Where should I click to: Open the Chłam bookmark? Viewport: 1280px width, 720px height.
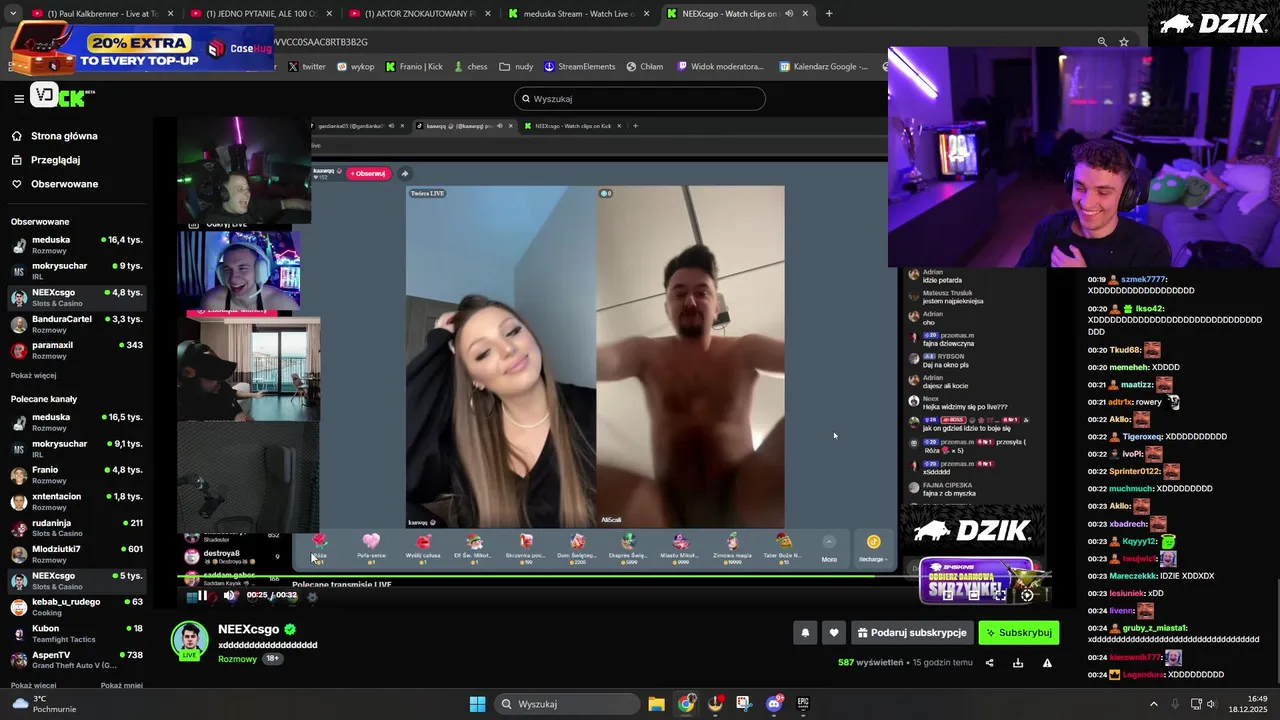pos(645,67)
